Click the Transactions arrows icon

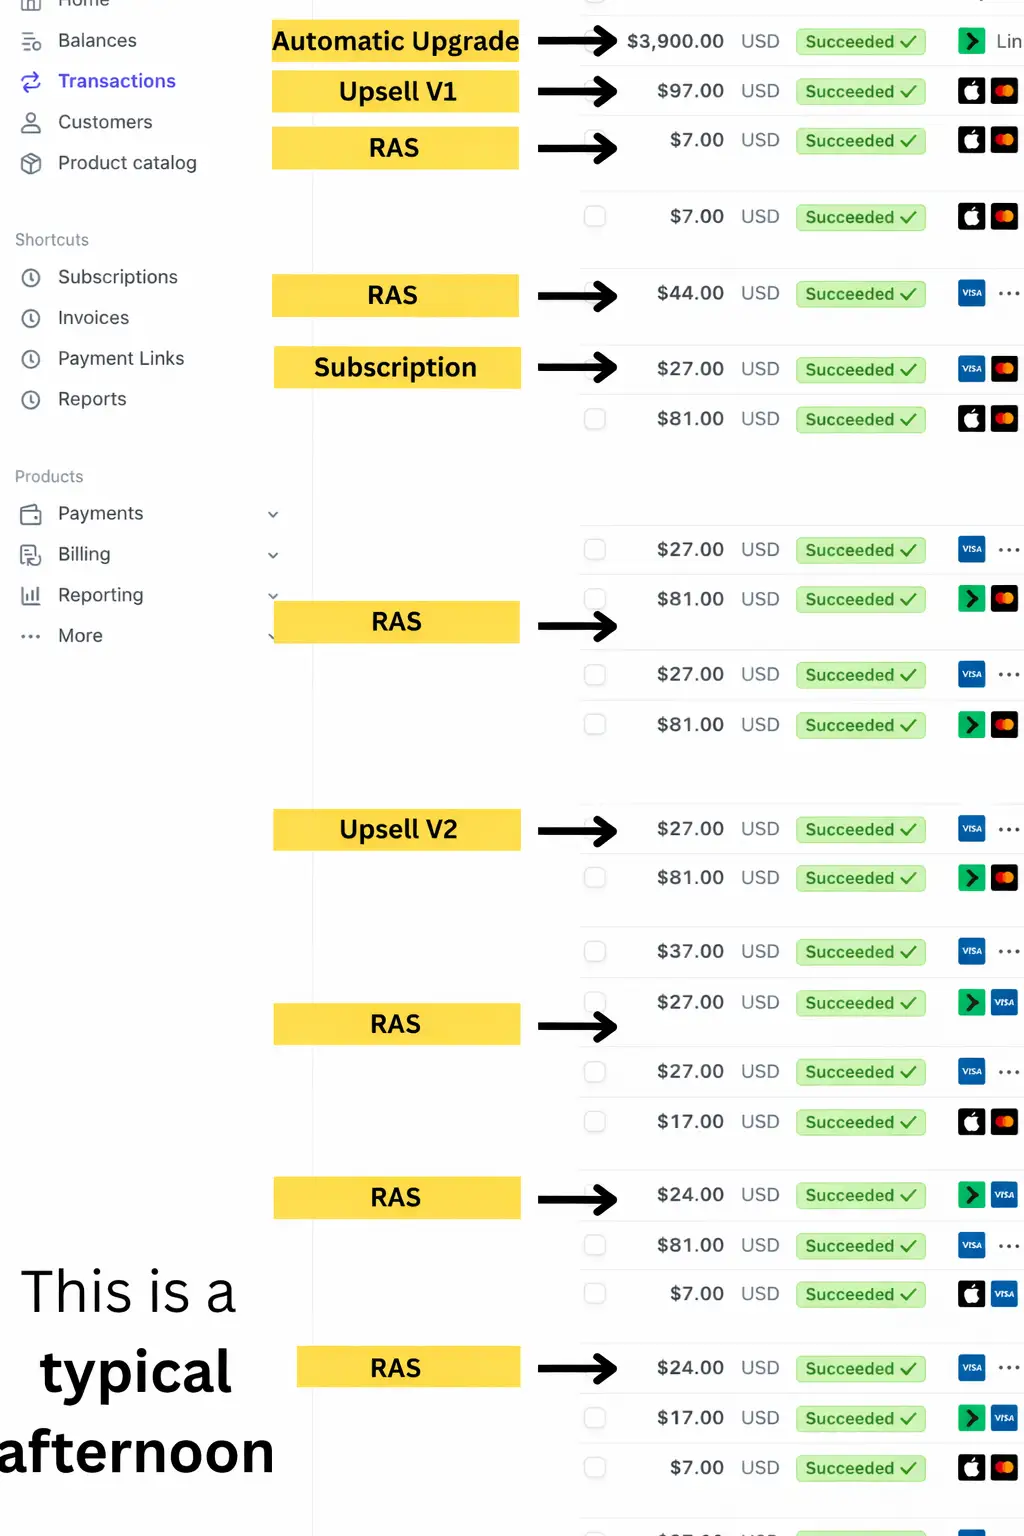point(31,81)
